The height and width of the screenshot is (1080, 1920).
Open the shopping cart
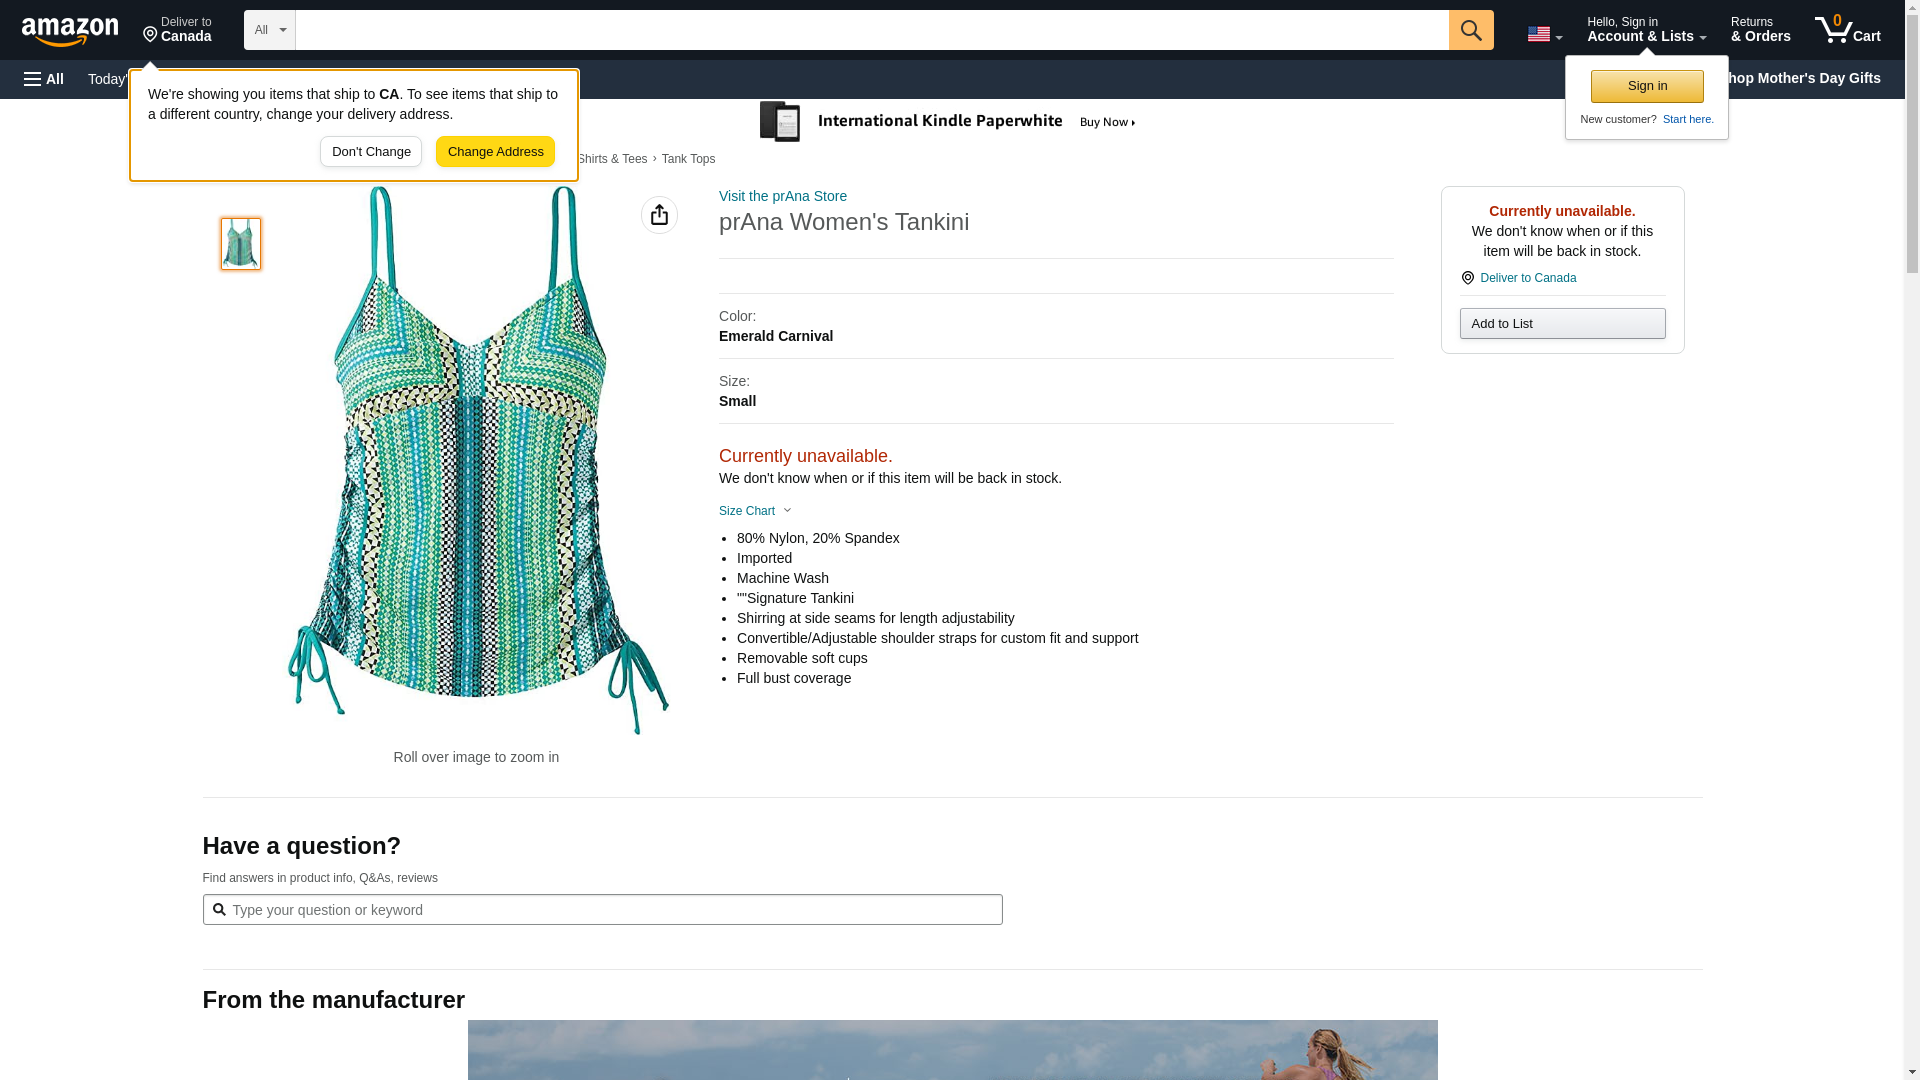pos(1847,30)
